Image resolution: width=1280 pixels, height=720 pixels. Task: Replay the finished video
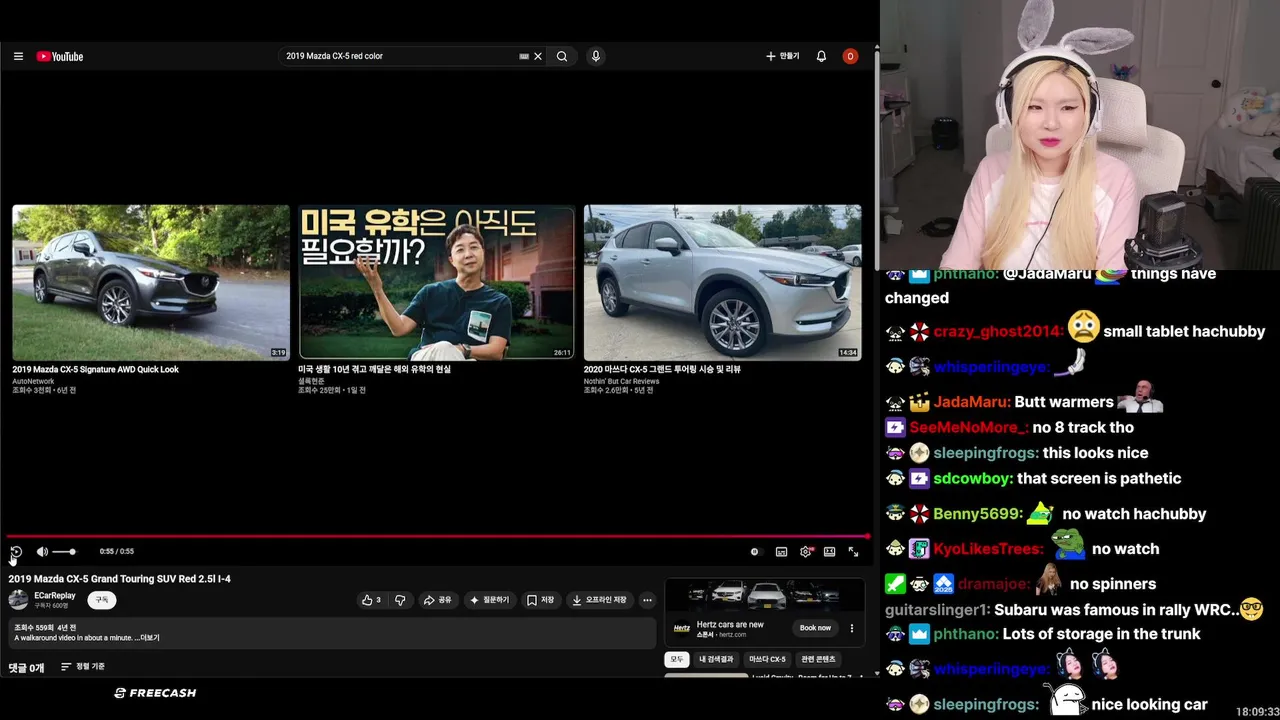16,552
